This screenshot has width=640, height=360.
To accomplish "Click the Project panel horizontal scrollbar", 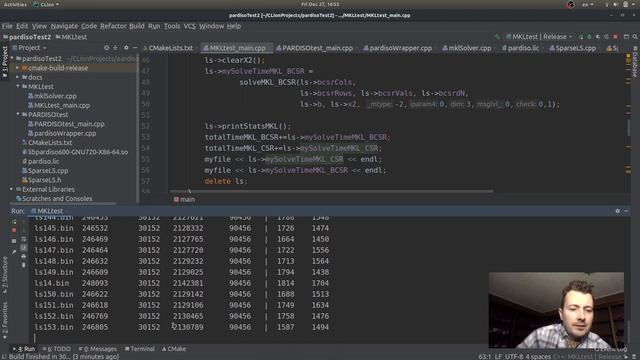I will pos(63,203).
